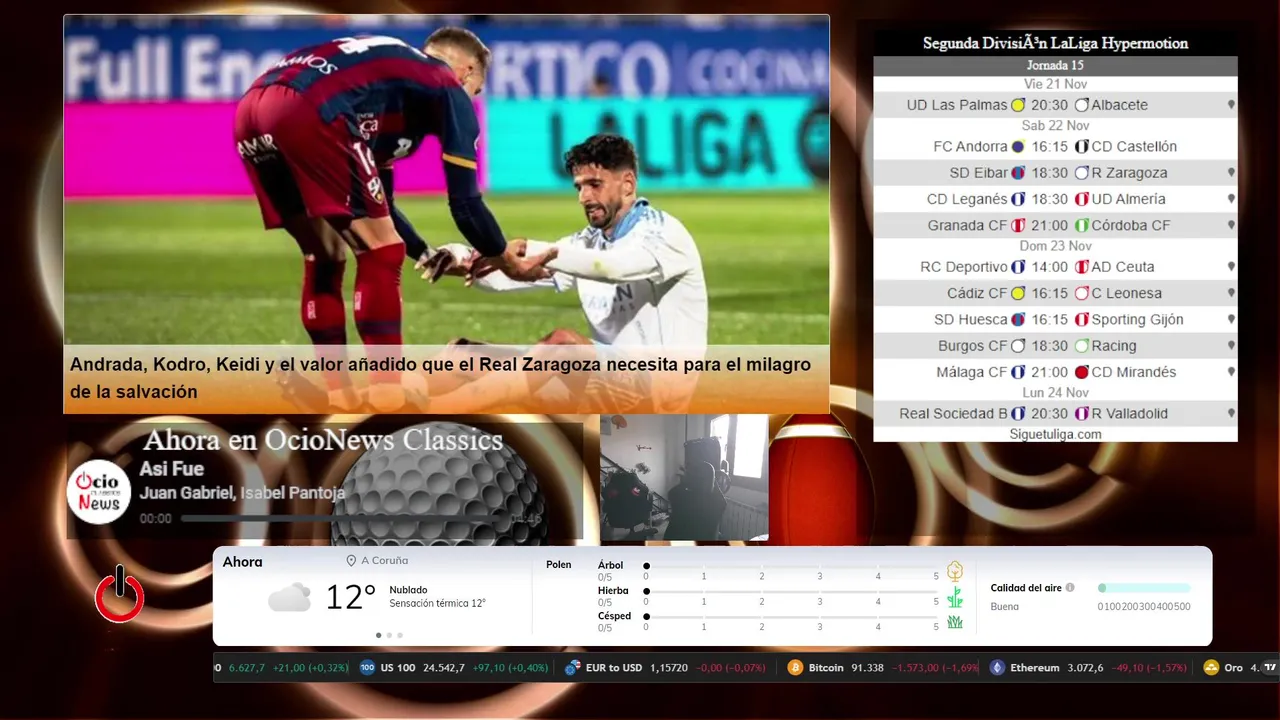Click the Ethereum icon in ticker

[997, 667]
